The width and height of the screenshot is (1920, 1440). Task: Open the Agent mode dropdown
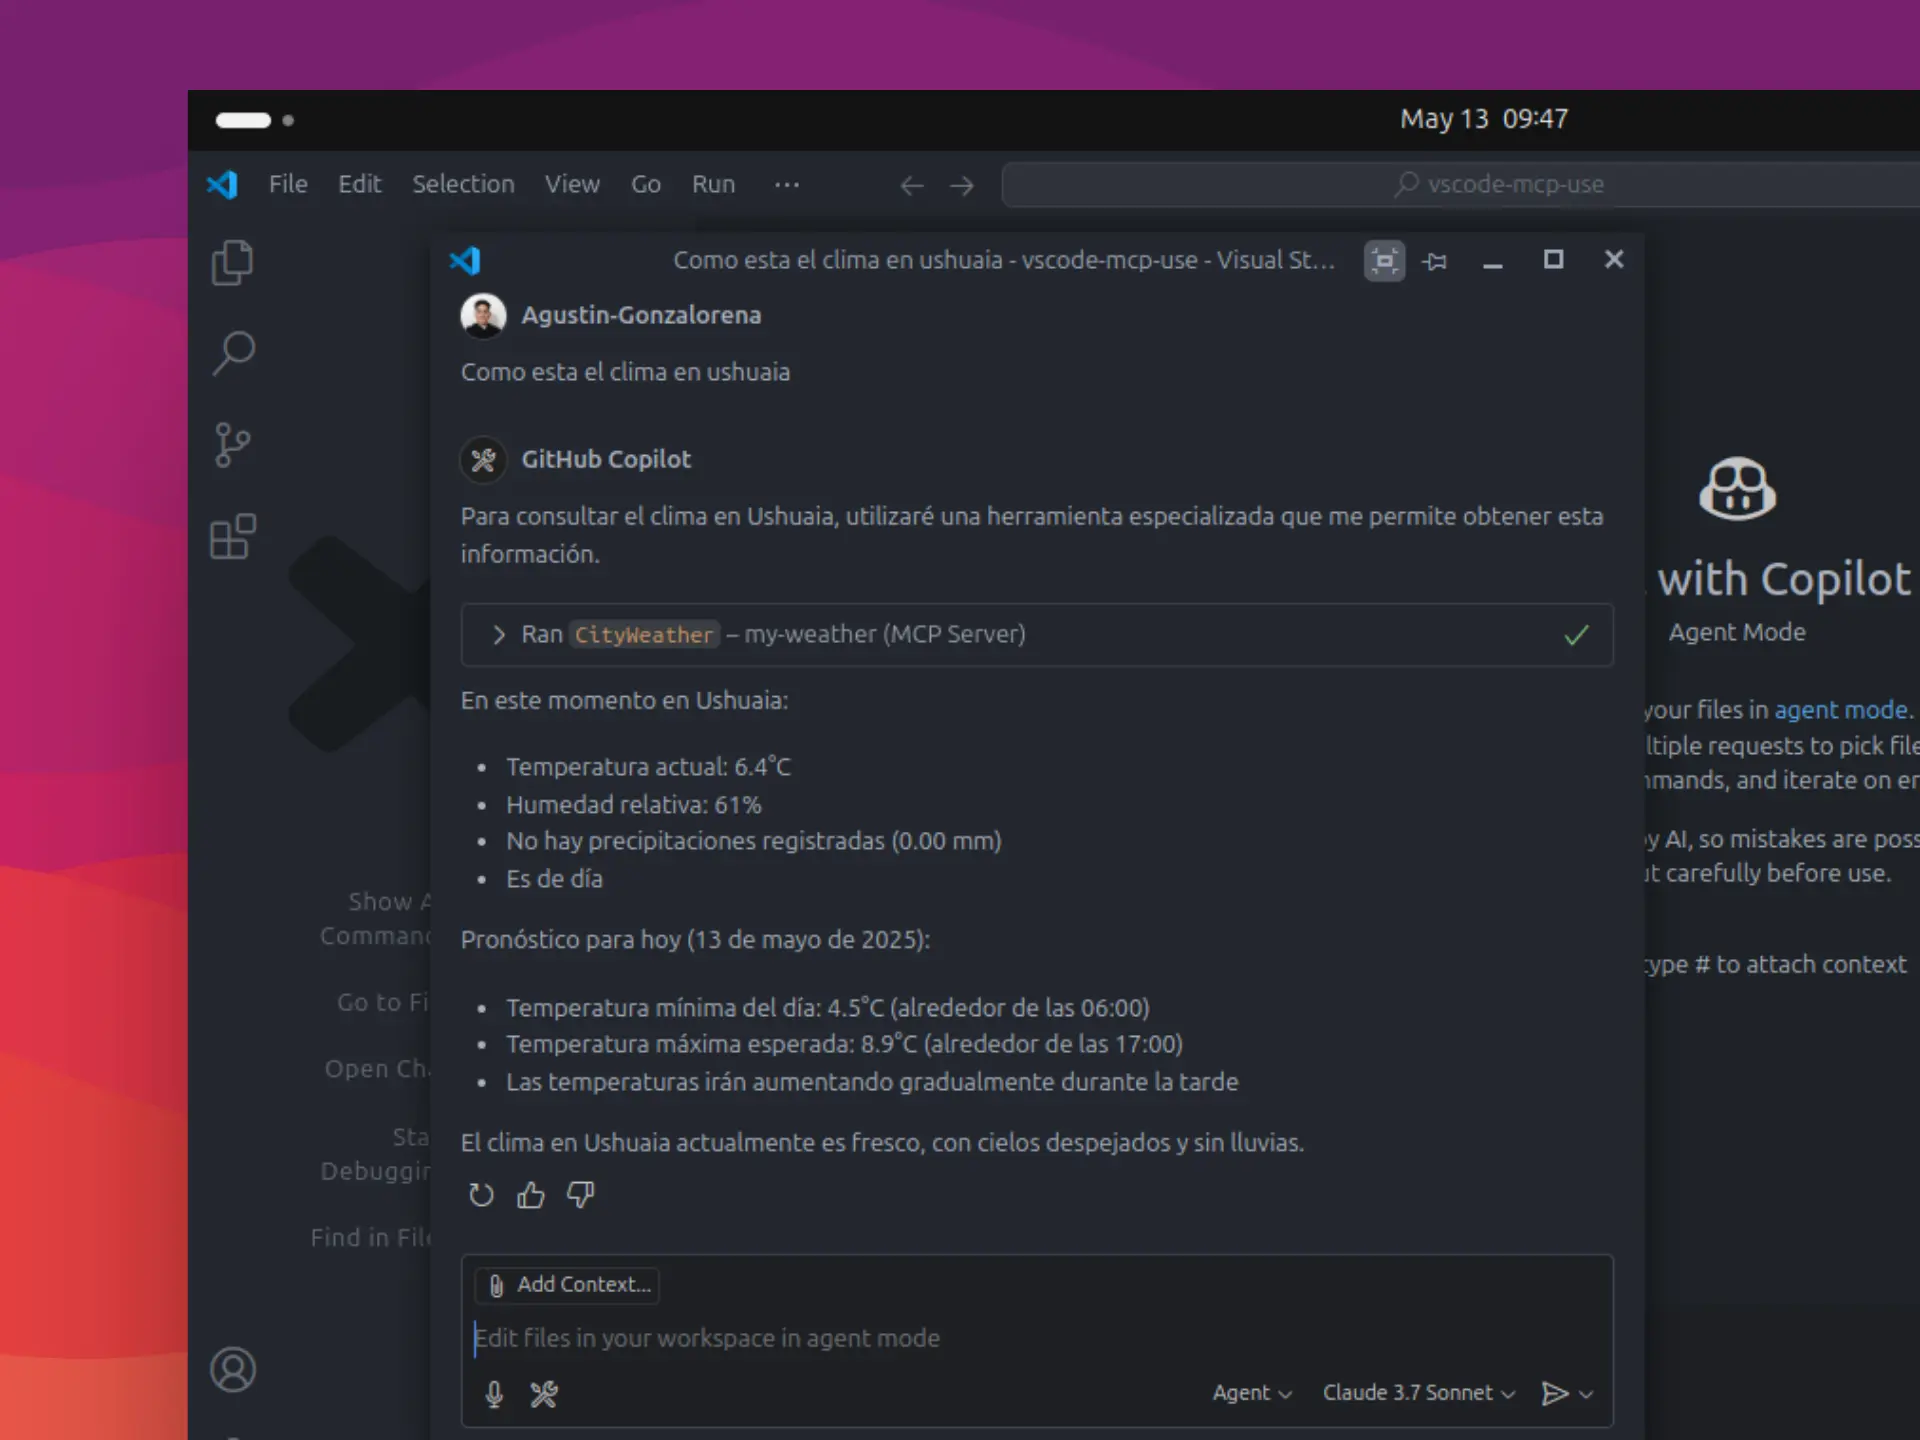point(1252,1393)
